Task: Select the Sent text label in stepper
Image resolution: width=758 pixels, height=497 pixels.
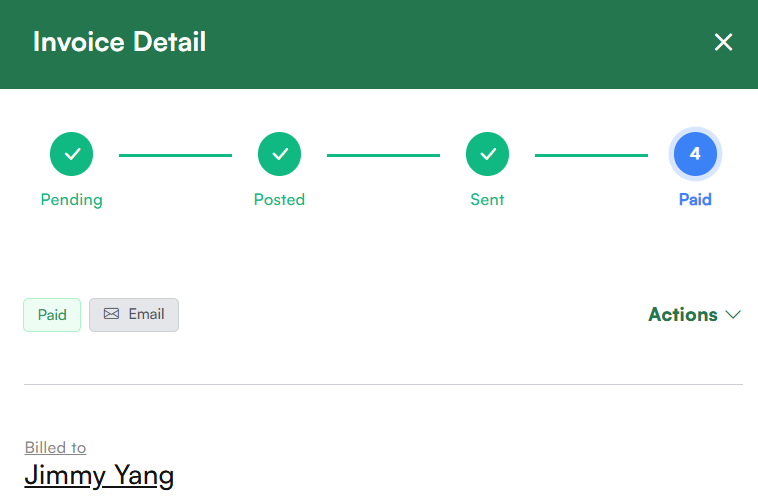Action: pos(487,199)
